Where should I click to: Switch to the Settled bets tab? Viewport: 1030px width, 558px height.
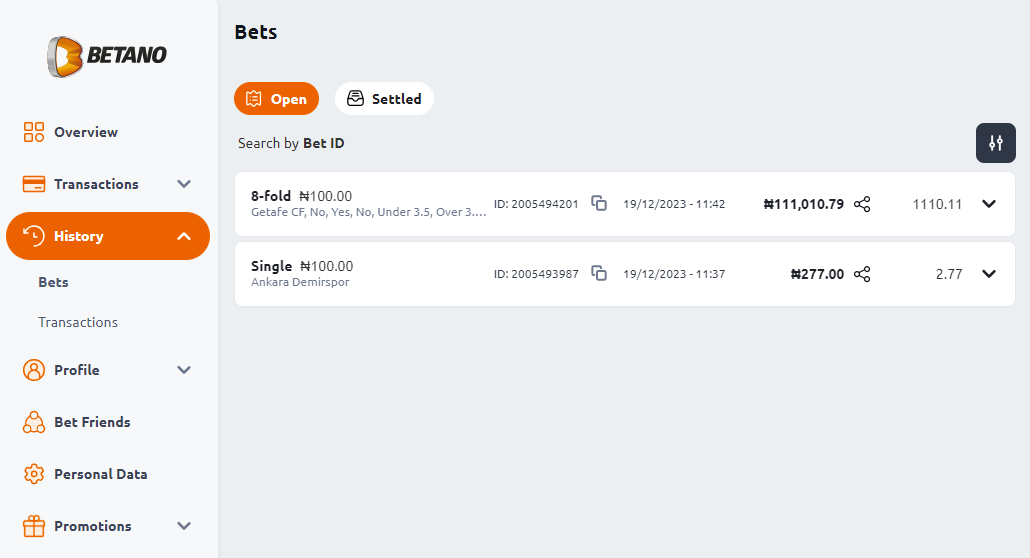tap(384, 99)
